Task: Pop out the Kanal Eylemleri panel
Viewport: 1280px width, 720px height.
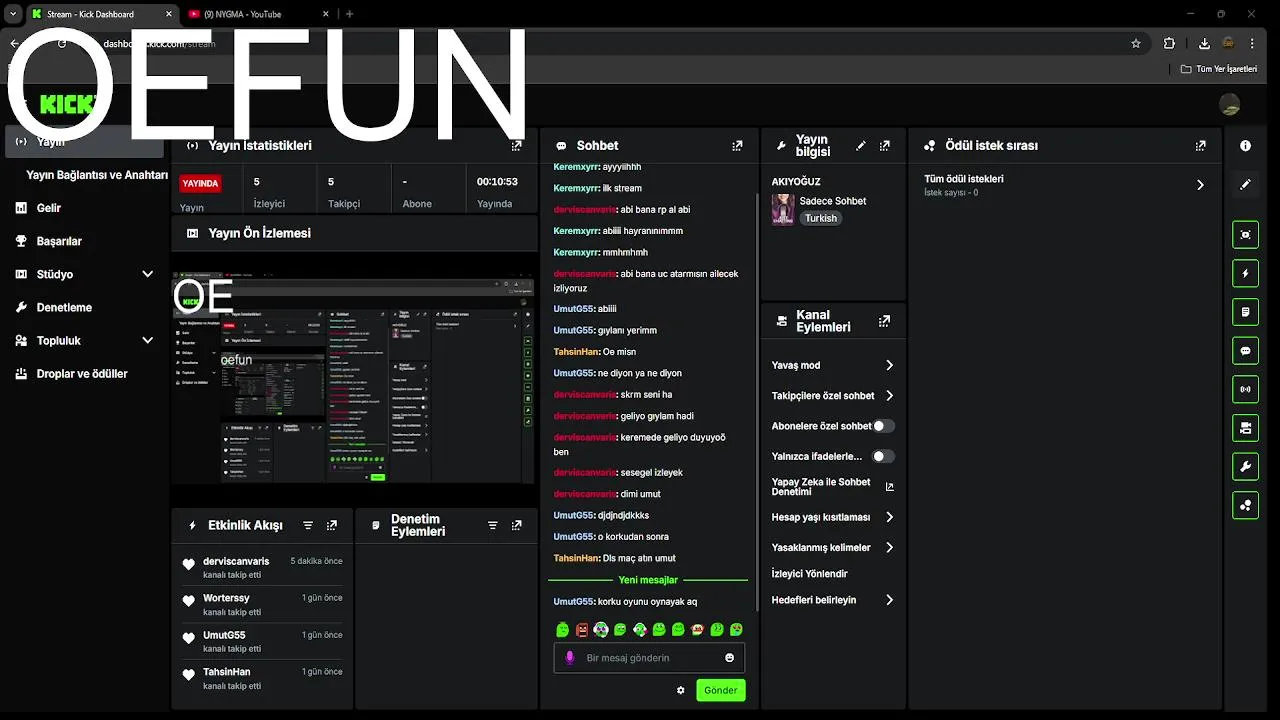Action: (884, 321)
